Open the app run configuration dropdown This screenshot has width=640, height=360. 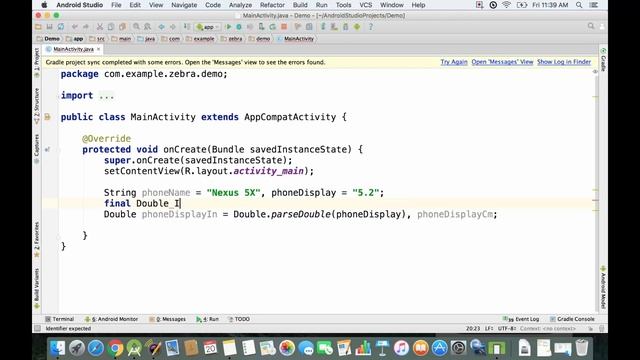[208, 27]
